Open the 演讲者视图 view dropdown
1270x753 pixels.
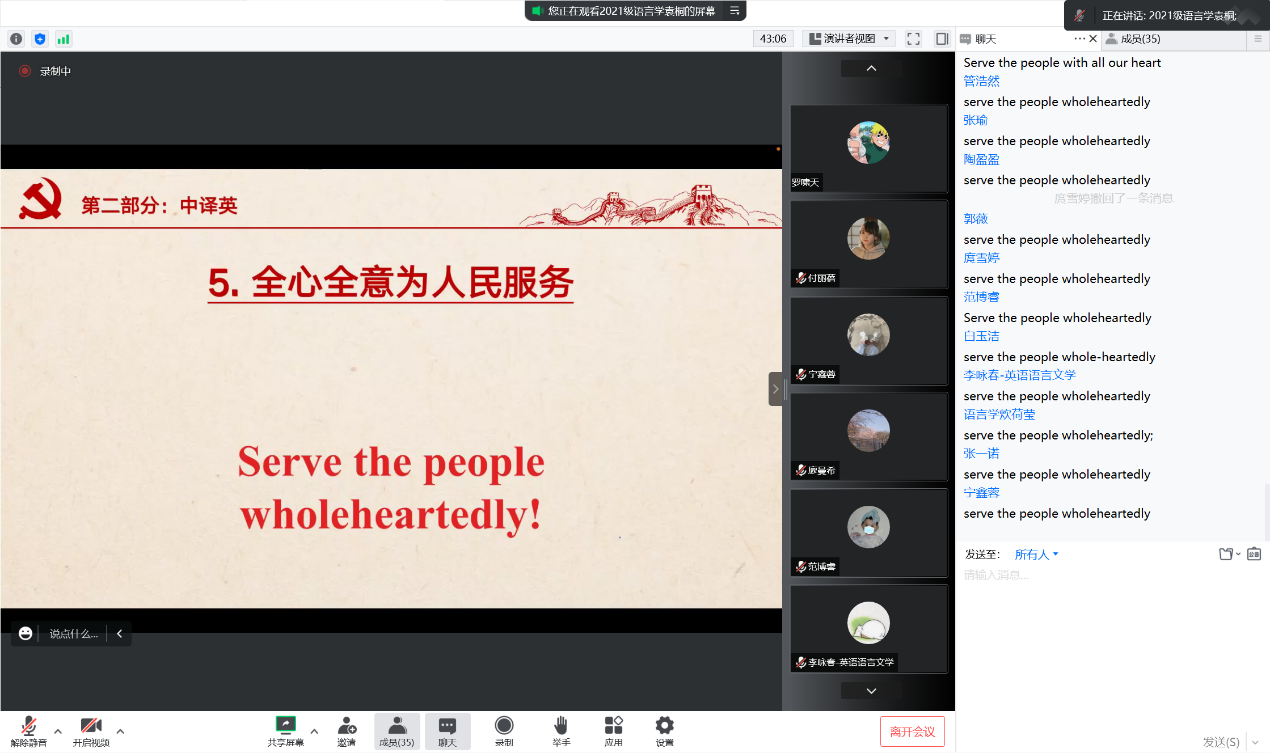(849, 39)
